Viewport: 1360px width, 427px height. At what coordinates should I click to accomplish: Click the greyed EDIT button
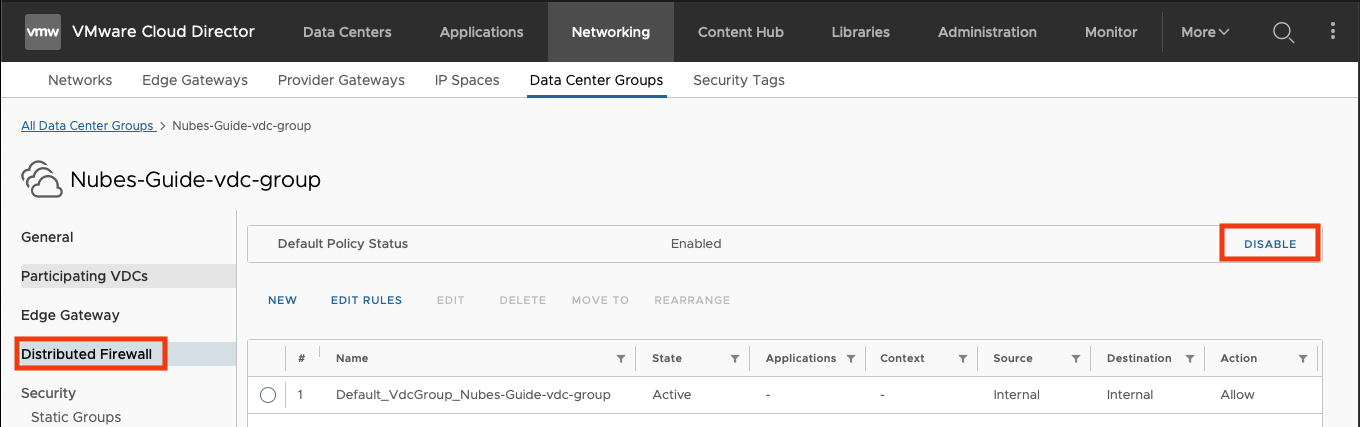click(451, 300)
